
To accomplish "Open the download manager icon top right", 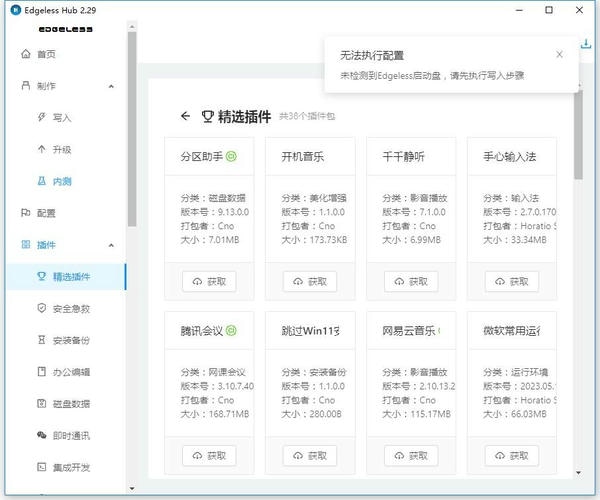I will click(586, 44).
